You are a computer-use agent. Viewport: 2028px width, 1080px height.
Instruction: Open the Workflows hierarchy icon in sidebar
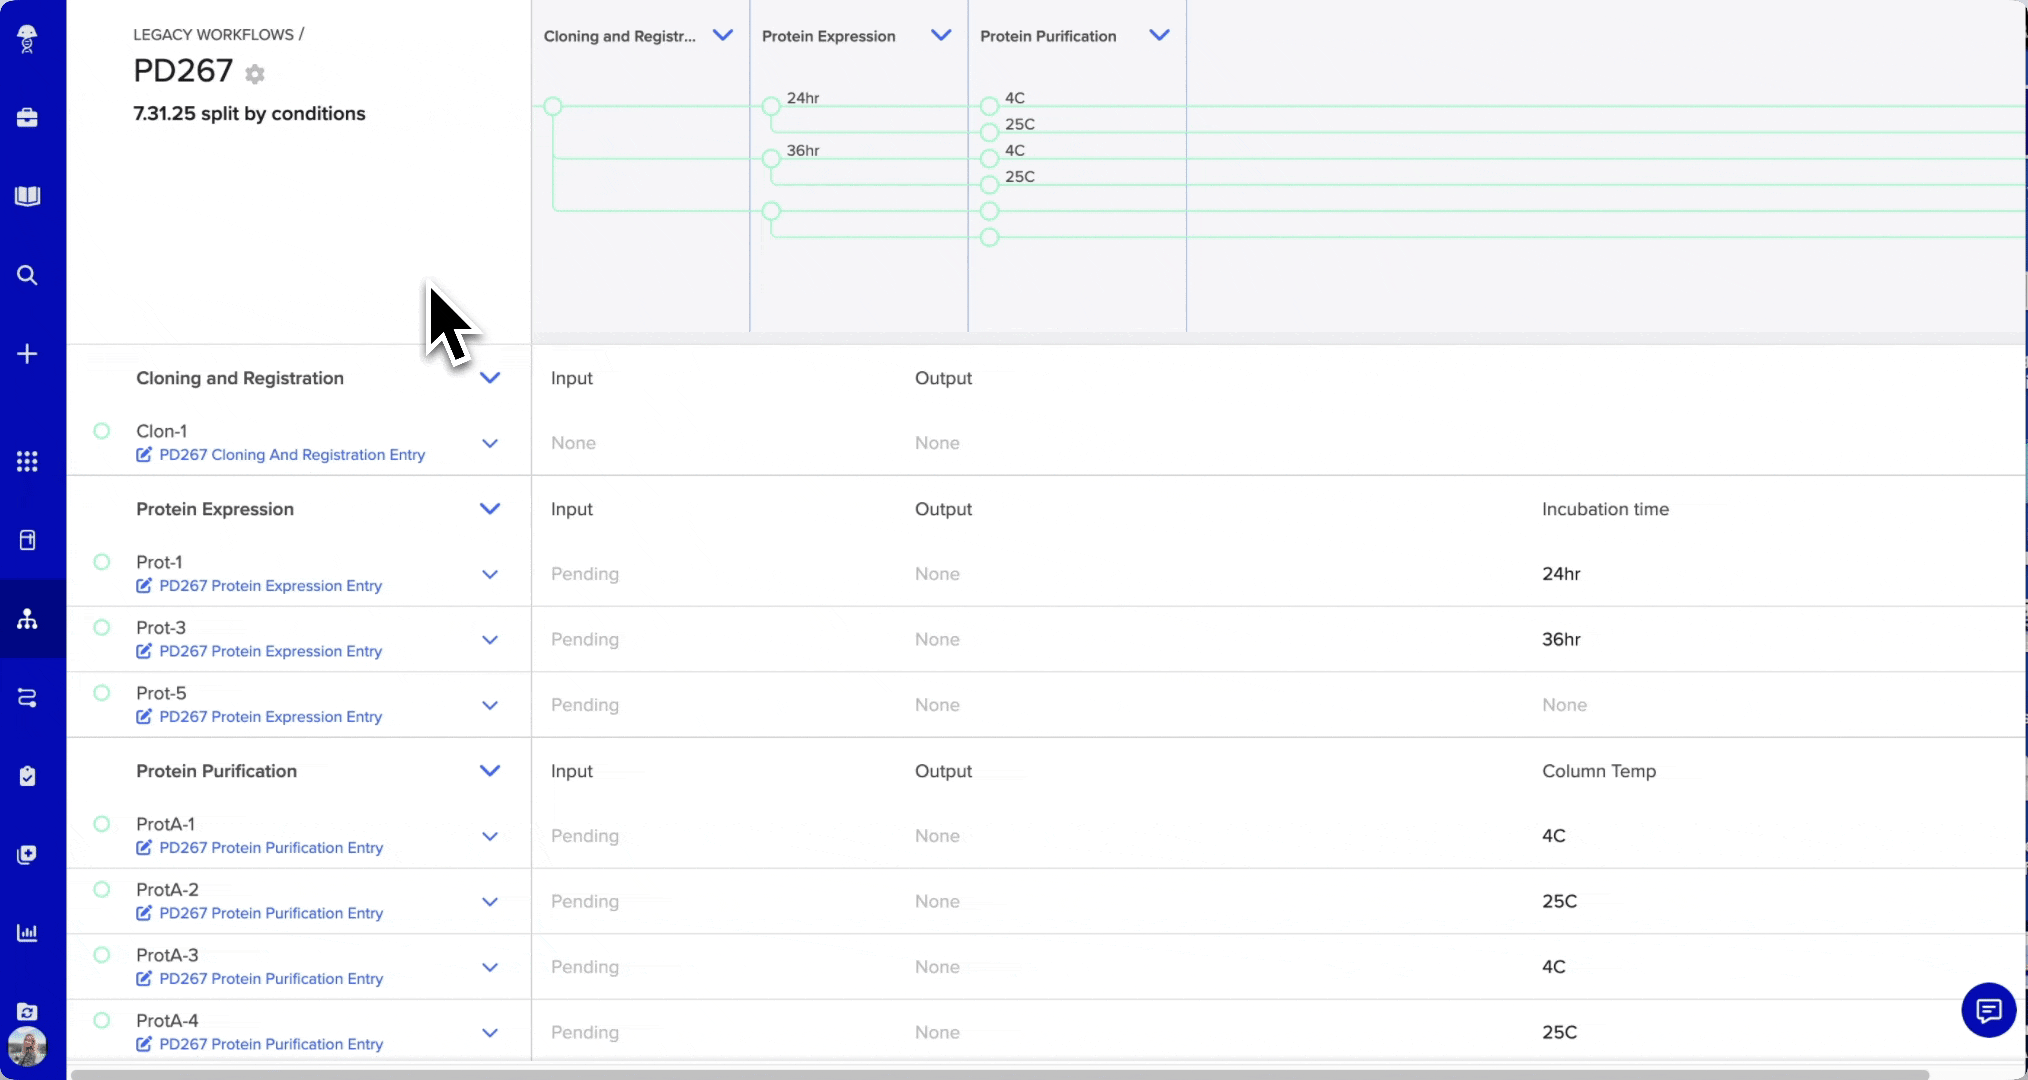27,620
